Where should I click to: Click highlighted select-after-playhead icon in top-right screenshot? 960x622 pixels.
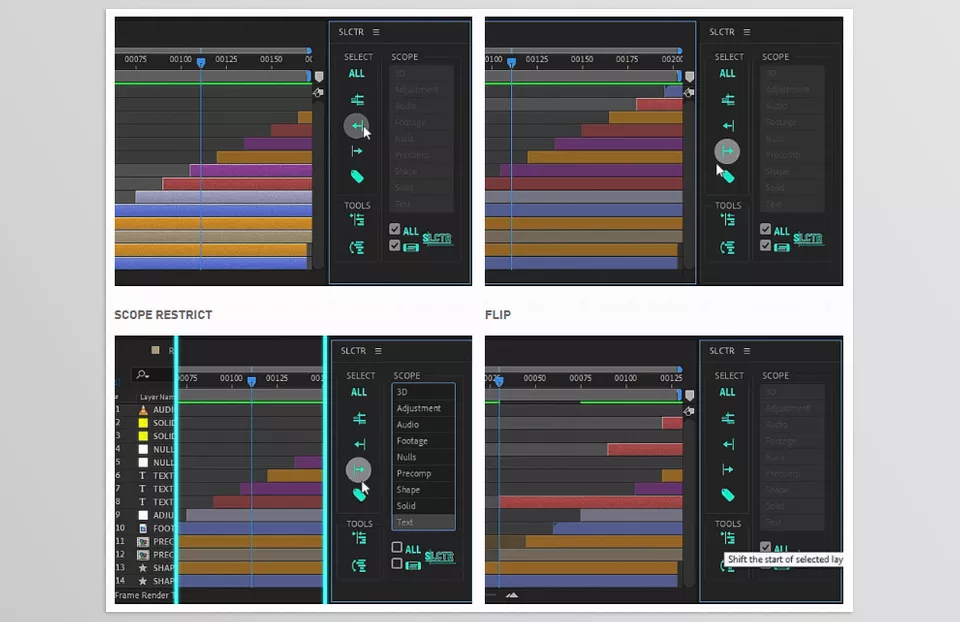click(727, 151)
